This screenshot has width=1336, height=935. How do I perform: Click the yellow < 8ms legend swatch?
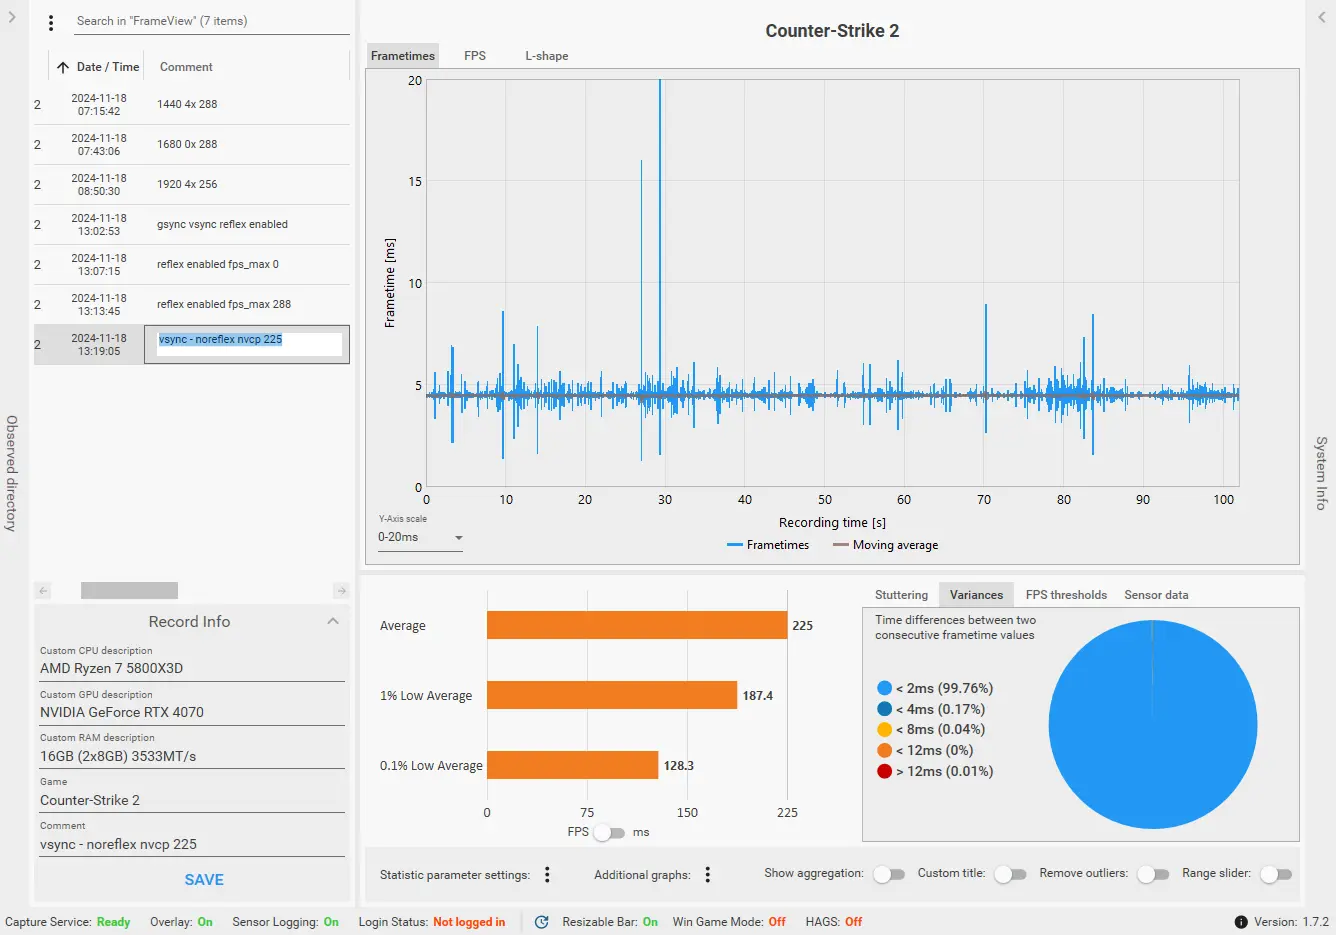(x=884, y=730)
